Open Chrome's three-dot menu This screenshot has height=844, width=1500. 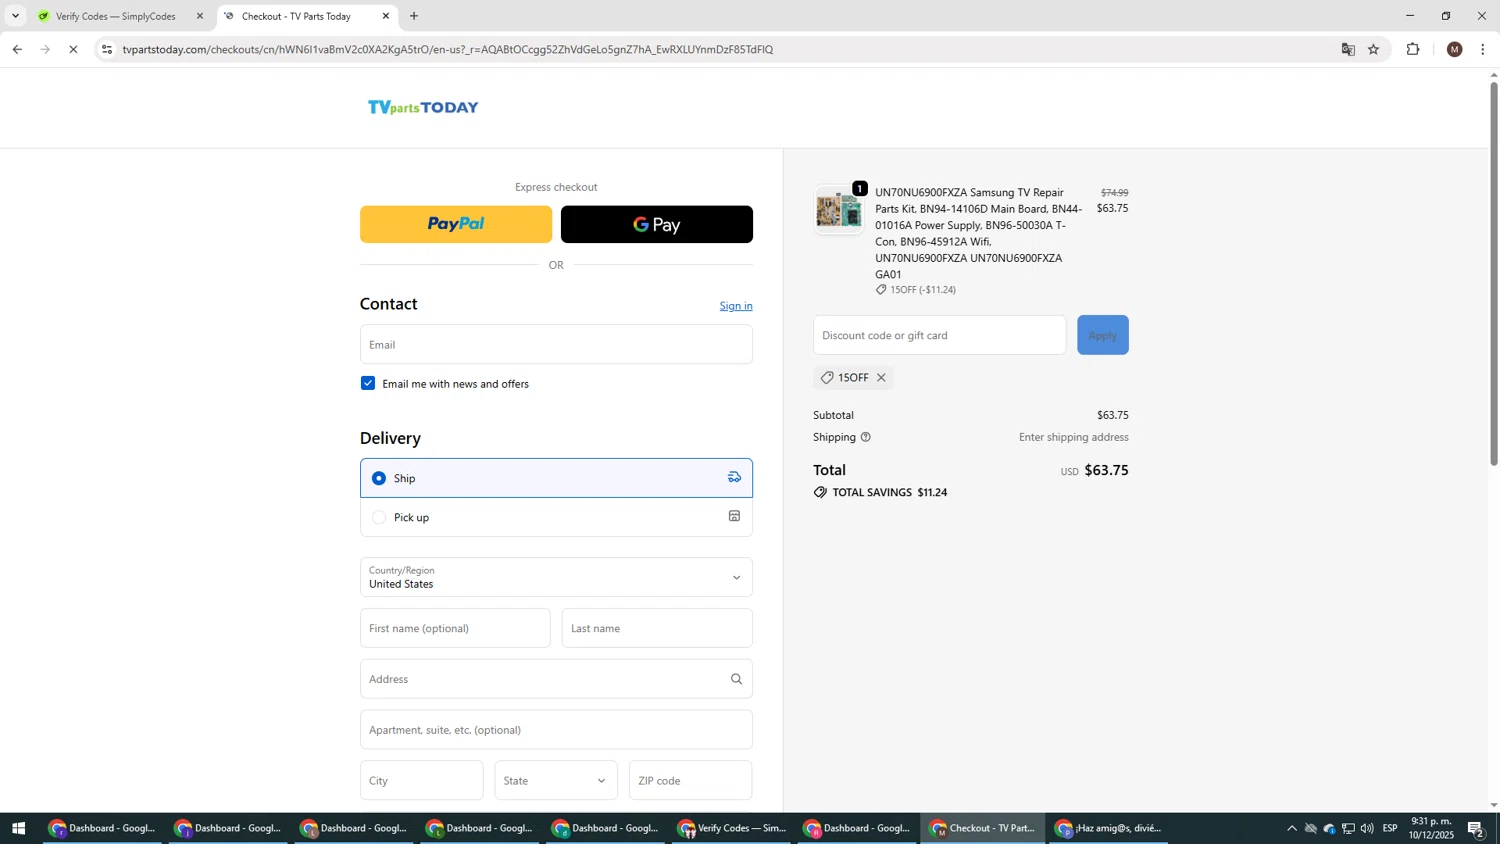click(1483, 49)
